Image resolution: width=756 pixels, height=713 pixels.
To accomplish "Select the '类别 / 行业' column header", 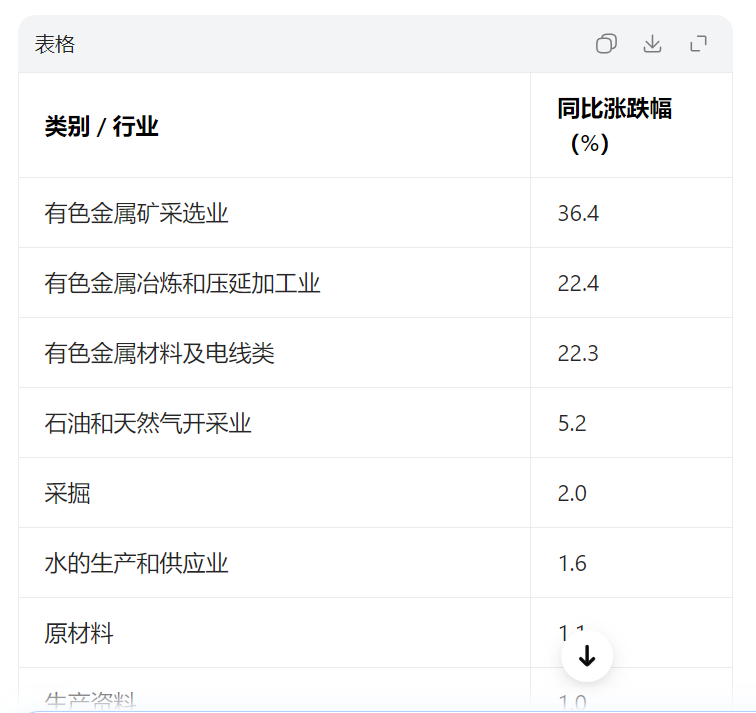I will 101,126.
